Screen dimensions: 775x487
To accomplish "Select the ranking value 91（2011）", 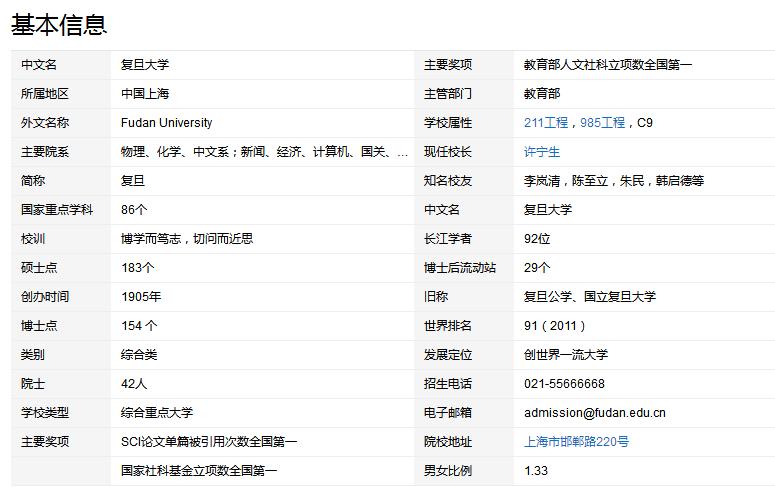I will coord(555,326).
